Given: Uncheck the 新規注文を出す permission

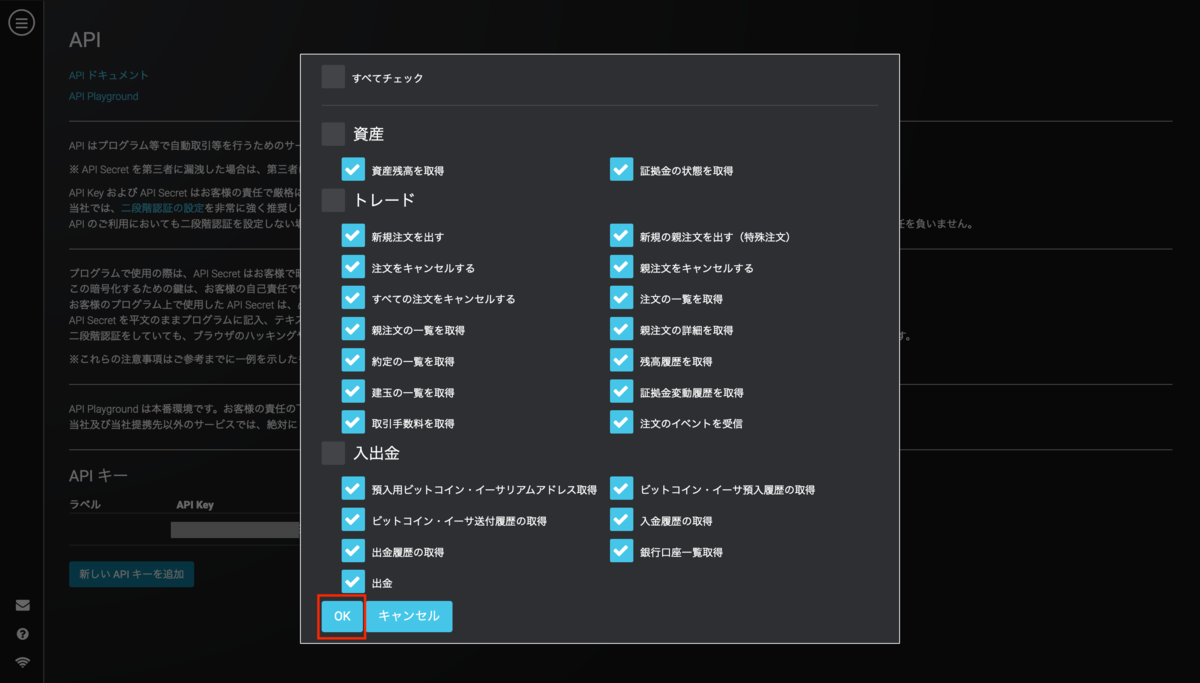Looking at the screenshot, I should [x=352, y=235].
